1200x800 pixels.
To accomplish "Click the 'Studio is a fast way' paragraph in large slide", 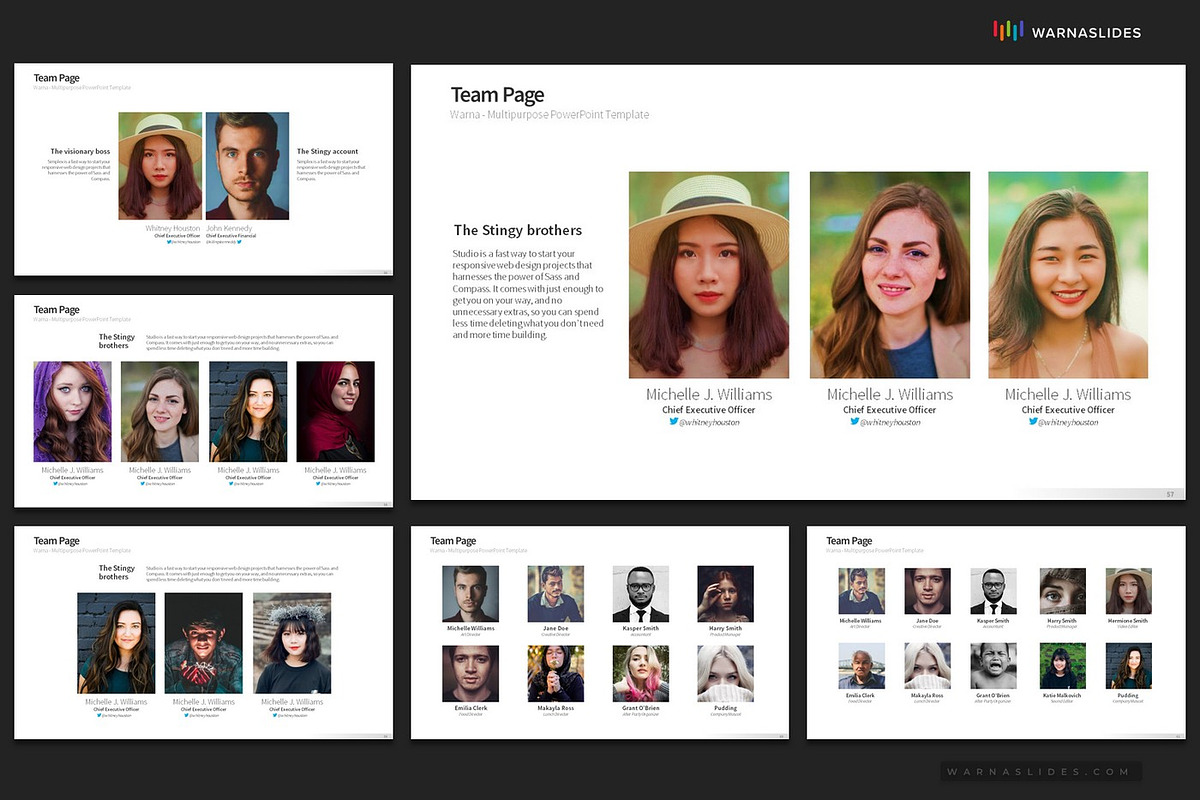I will click(x=528, y=294).
